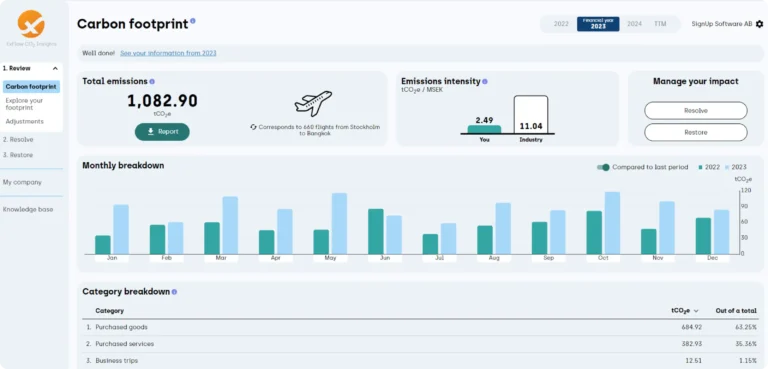Screen dimensions: 768x369
Task: Click Out of a total column header
Action: coord(736,311)
